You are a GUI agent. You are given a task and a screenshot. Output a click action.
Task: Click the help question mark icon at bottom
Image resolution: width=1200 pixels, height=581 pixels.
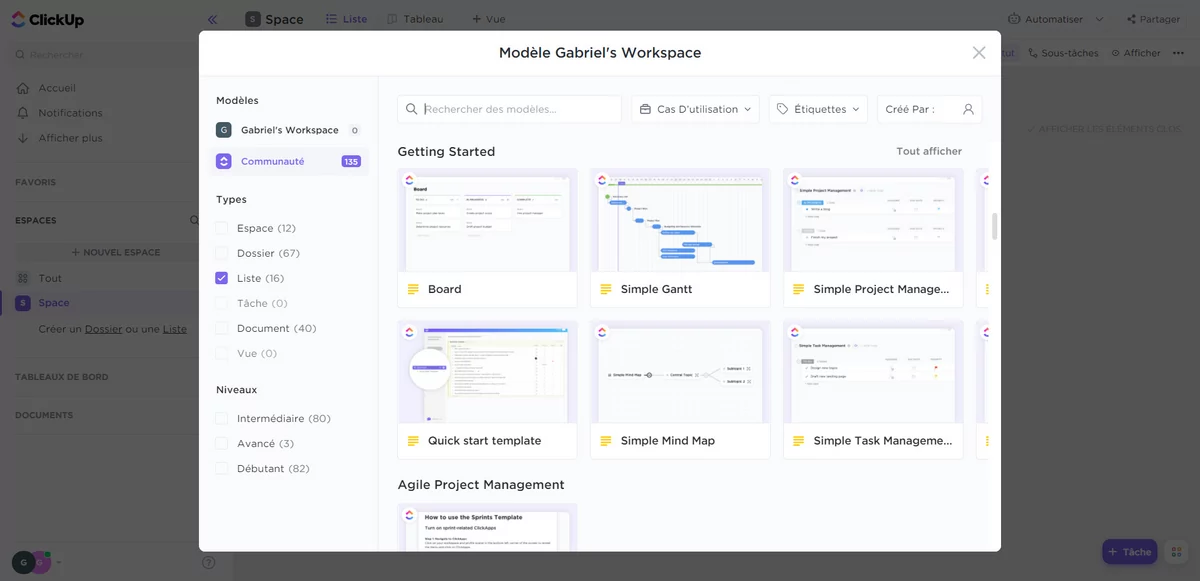tap(208, 563)
